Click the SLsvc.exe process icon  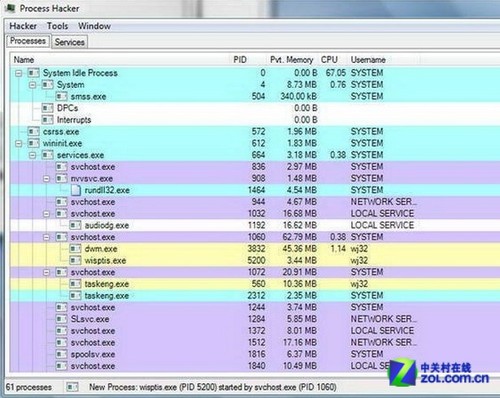(61, 319)
